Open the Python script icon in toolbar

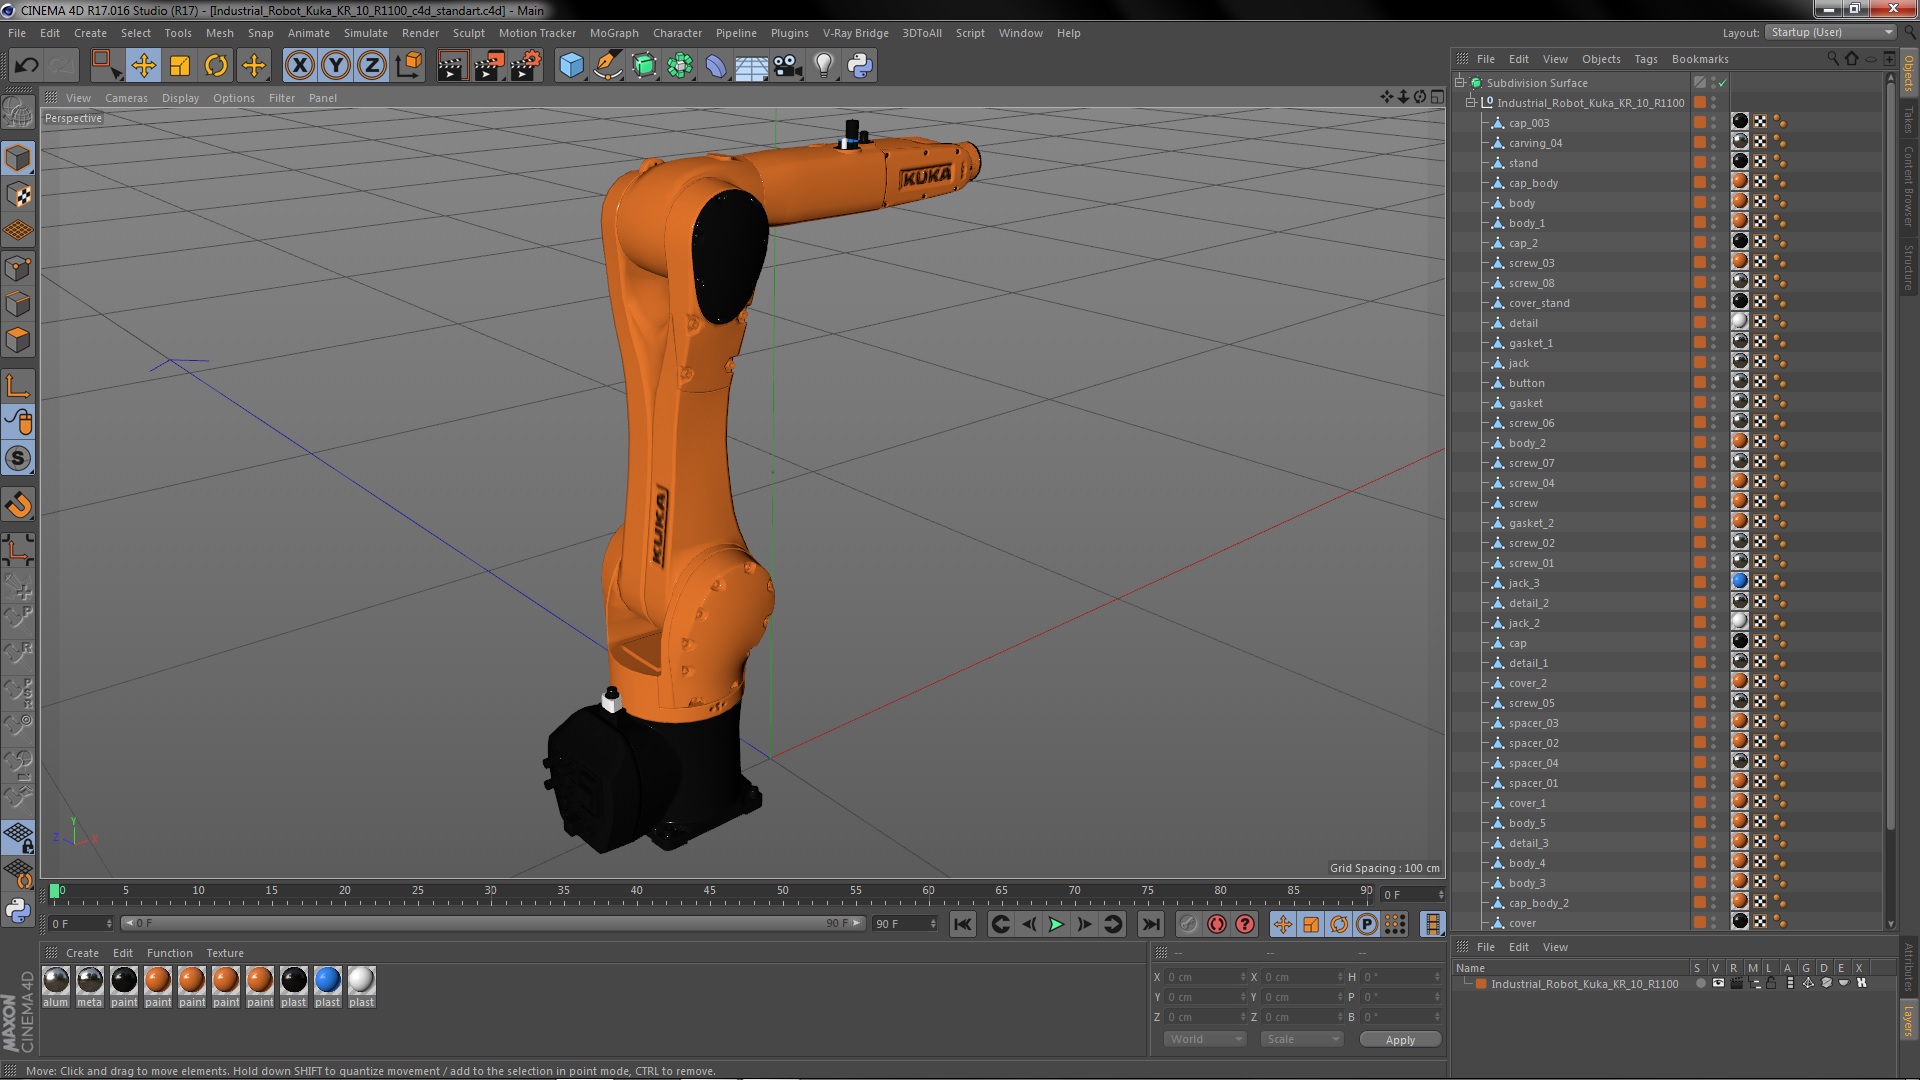(x=860, y=66)
